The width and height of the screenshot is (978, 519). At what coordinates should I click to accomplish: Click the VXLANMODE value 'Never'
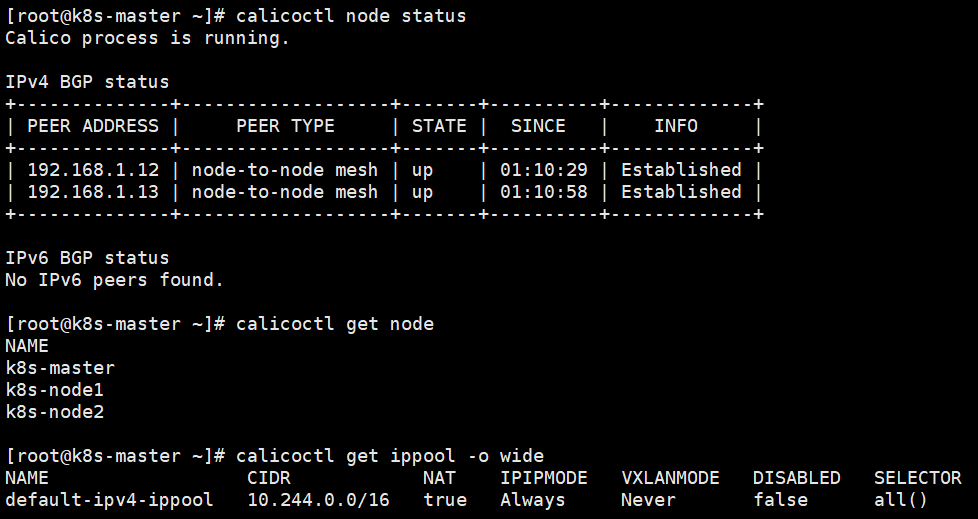[648, 500]
